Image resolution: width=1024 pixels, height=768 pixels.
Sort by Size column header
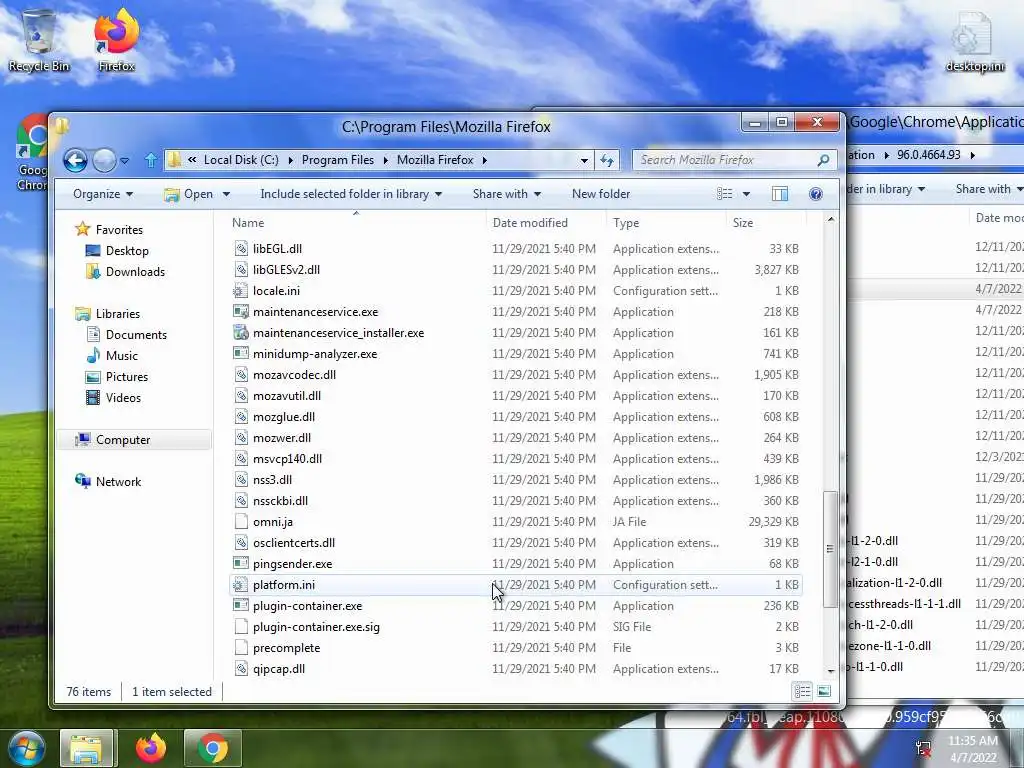tap(765, 223)
